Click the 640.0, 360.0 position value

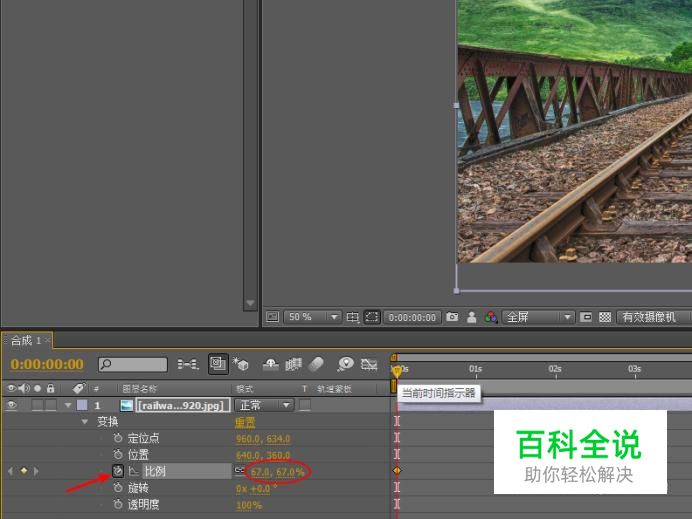(263, 455)
